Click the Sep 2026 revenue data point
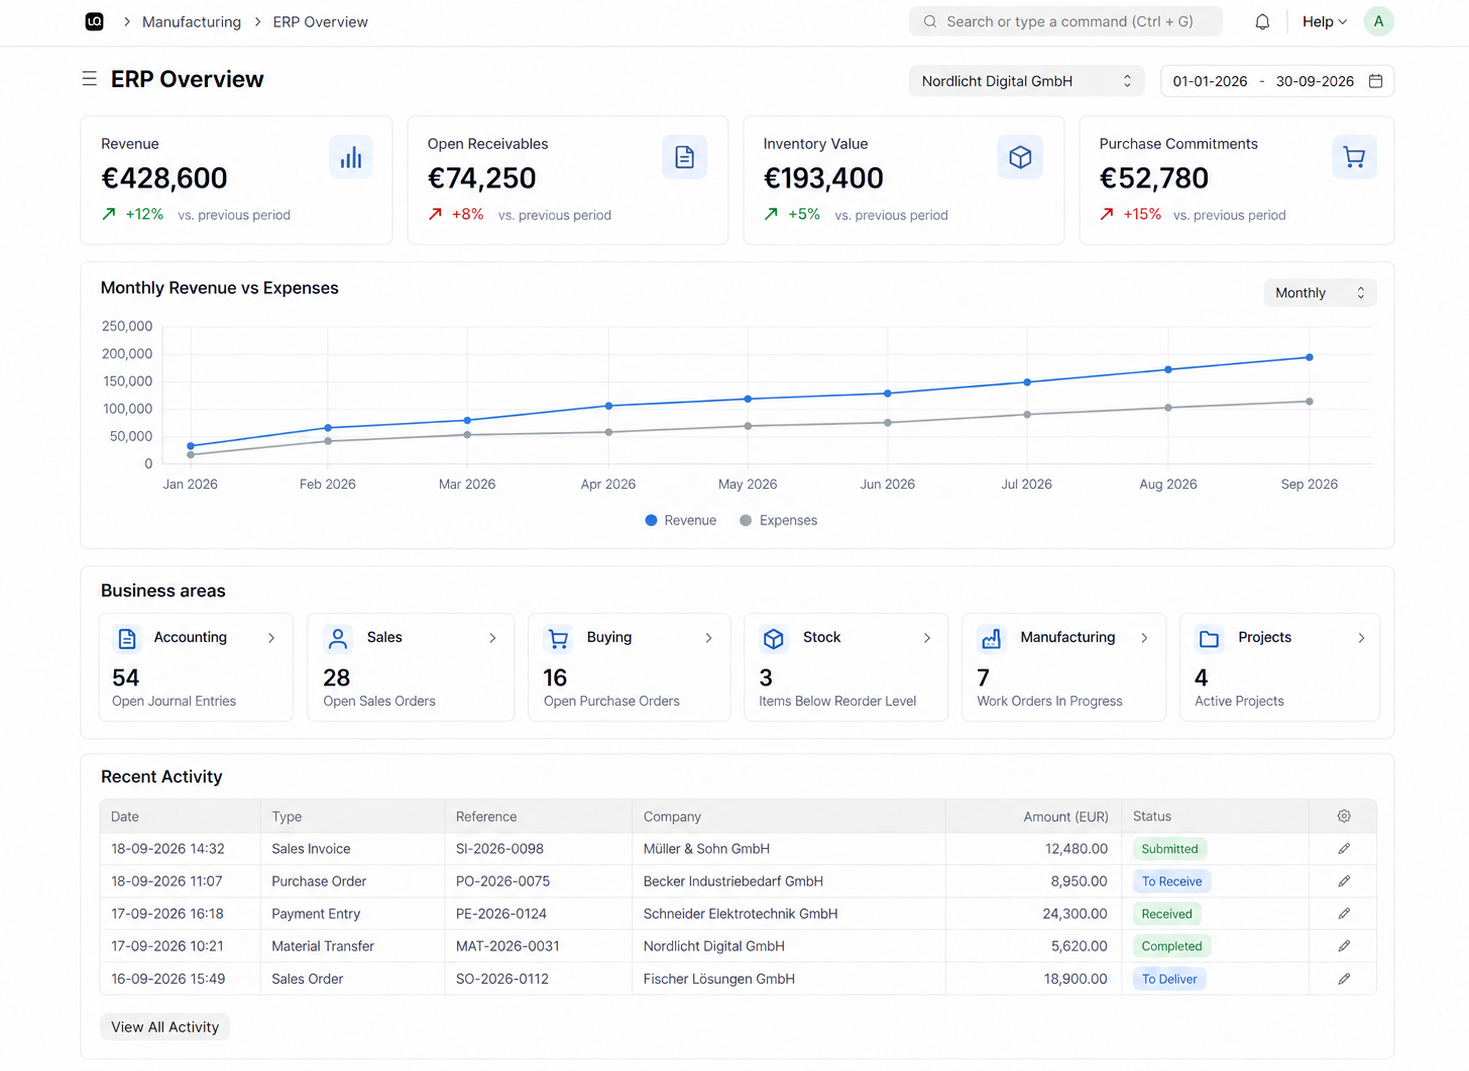The image size is (1469, 1071). pos(1309,357)
